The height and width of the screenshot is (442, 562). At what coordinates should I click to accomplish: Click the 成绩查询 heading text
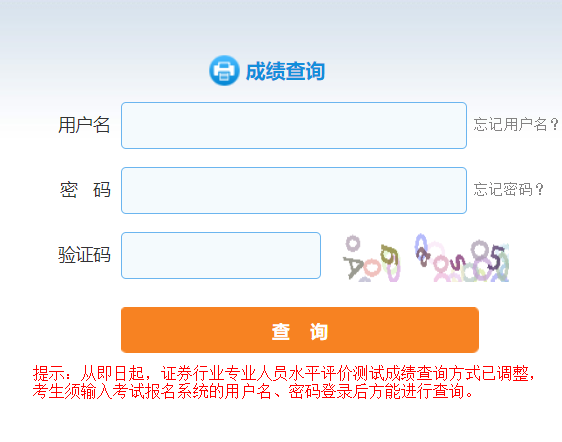click(285, 71)
